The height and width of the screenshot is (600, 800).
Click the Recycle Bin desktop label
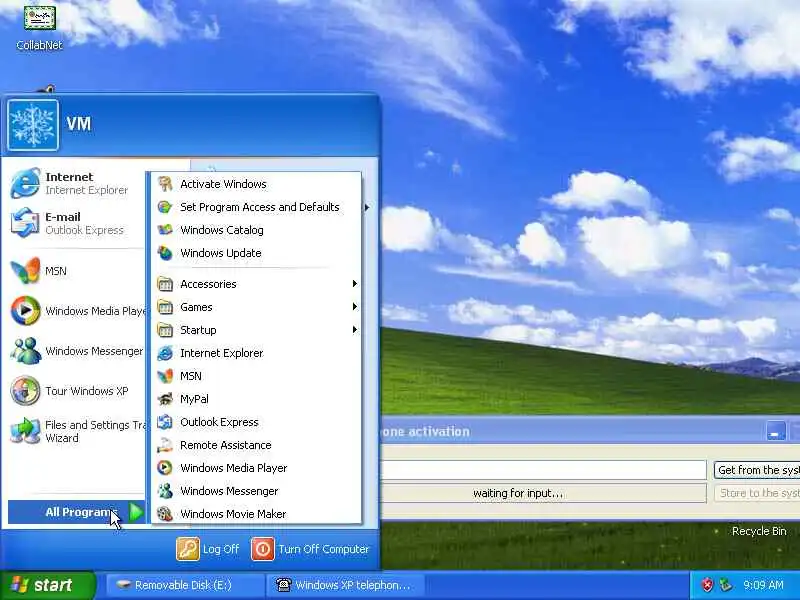[x=759, y=531]
